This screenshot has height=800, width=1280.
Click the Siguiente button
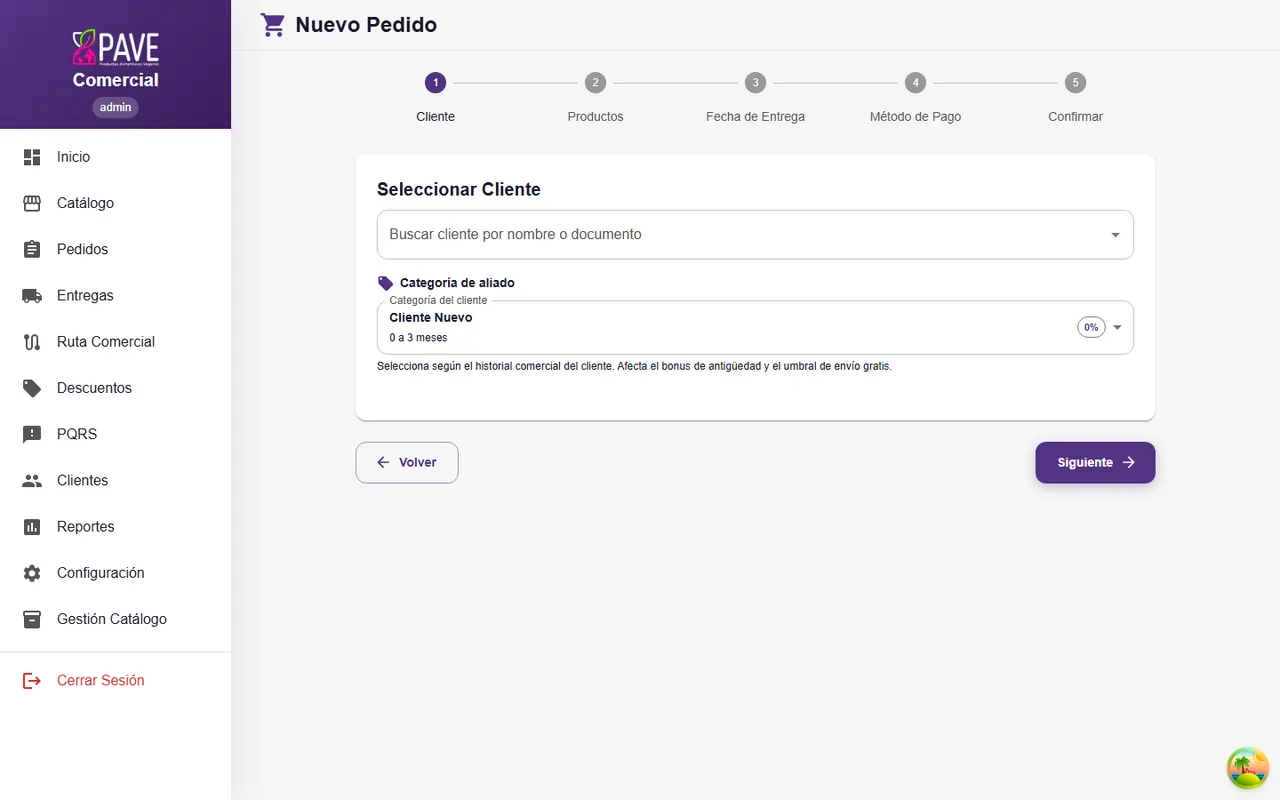(1095, 463)
